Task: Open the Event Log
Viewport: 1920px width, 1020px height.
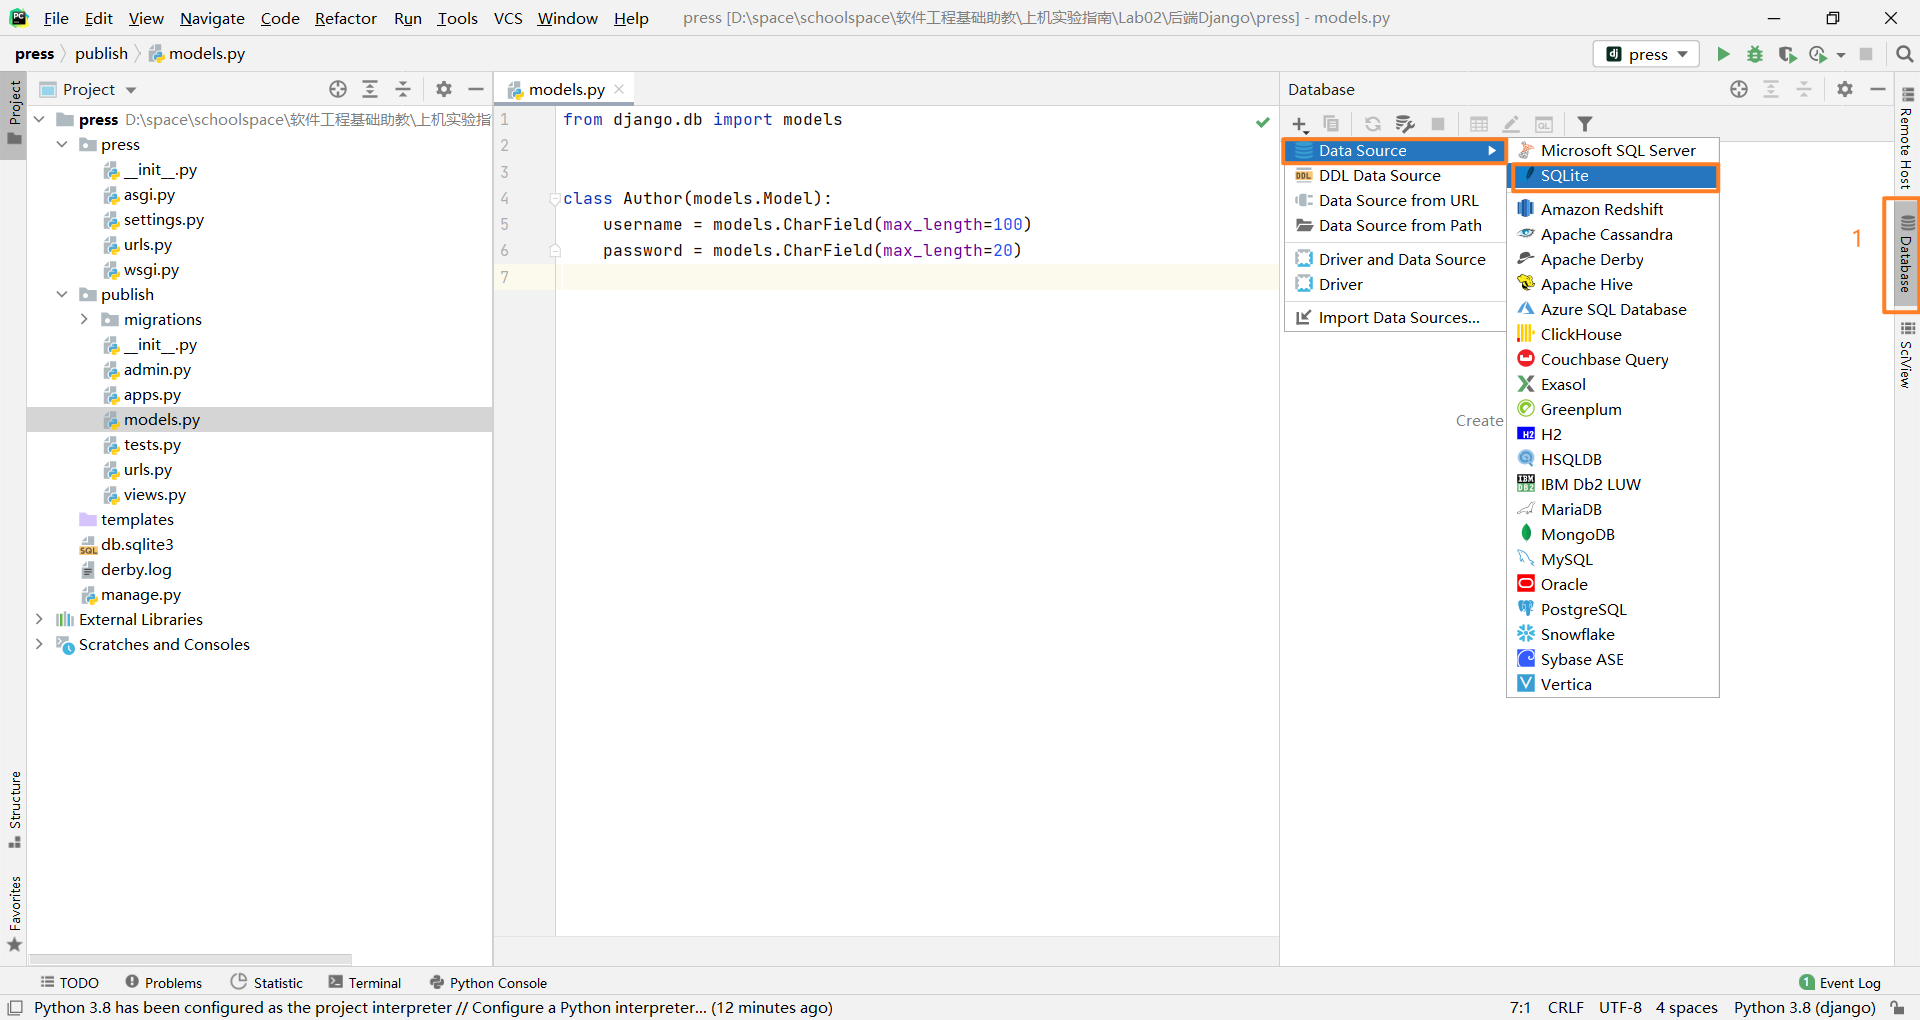Action: 1840,983
